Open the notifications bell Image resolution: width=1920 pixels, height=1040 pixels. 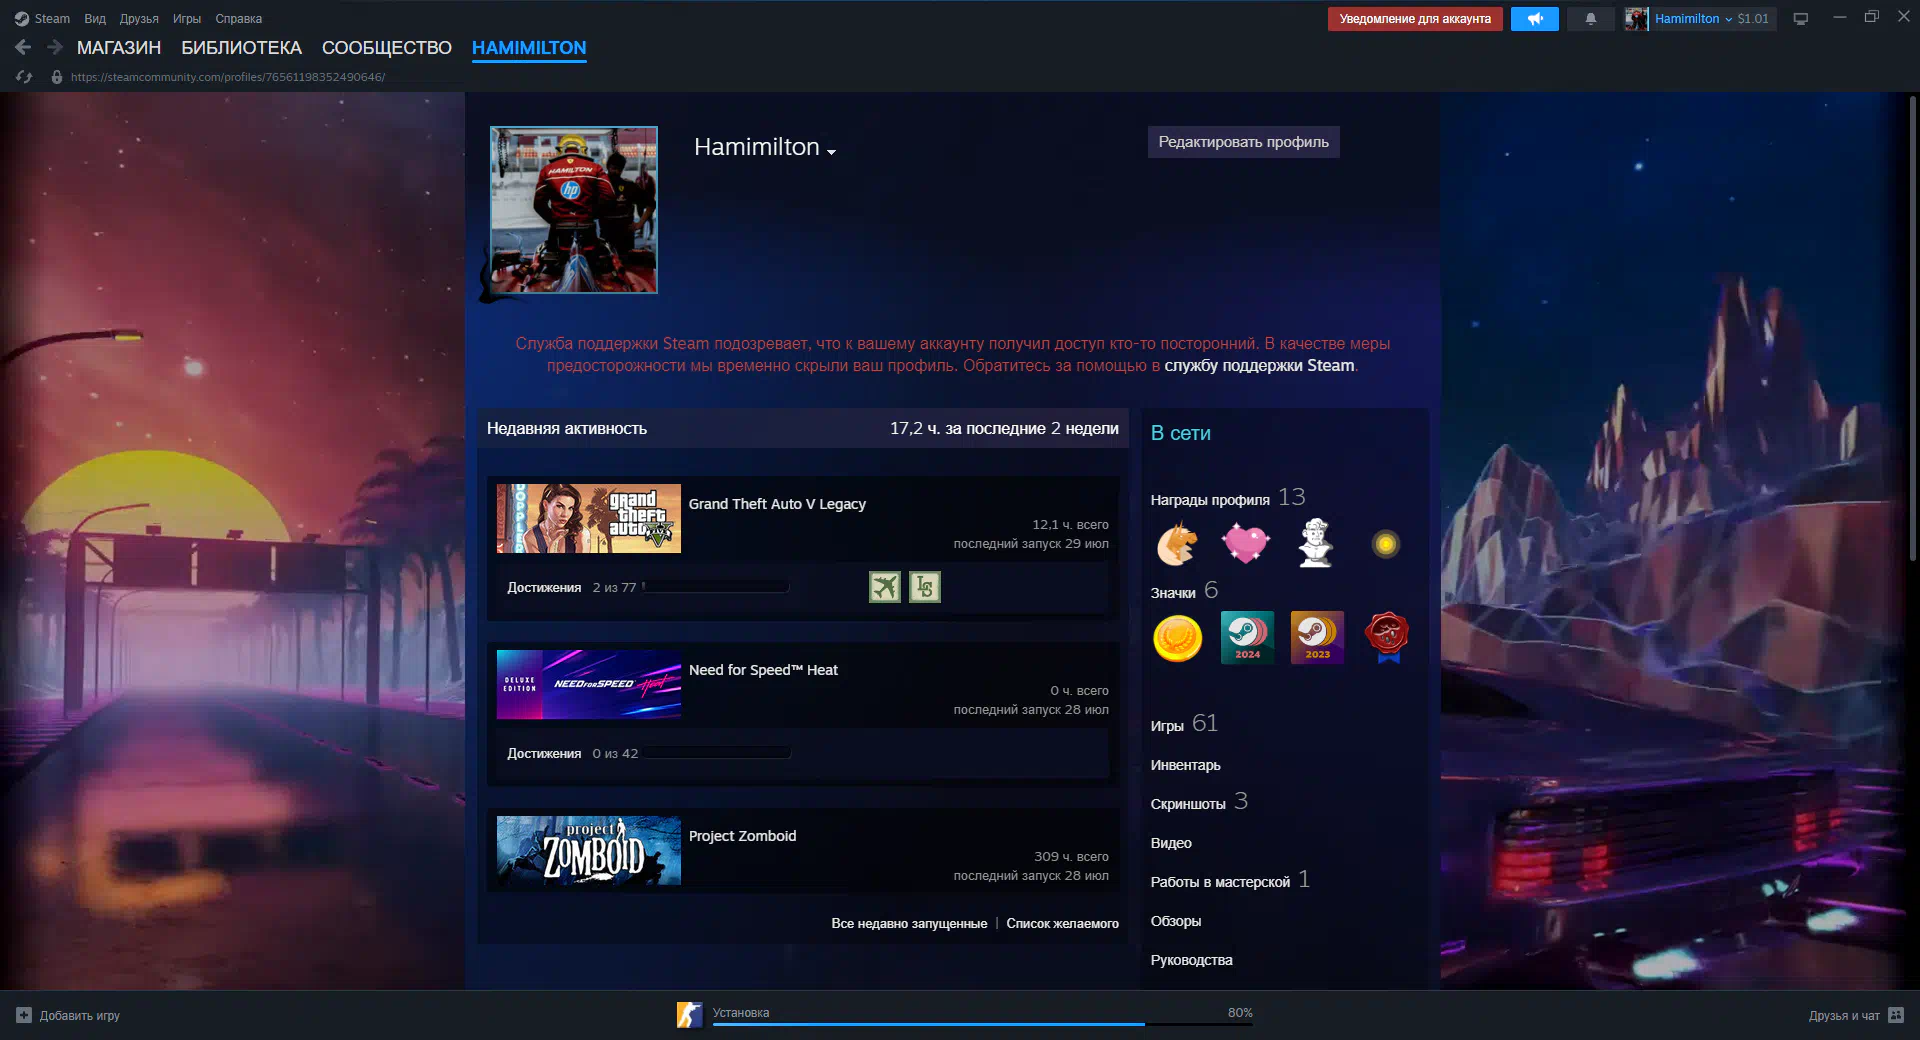(1590, 18)
